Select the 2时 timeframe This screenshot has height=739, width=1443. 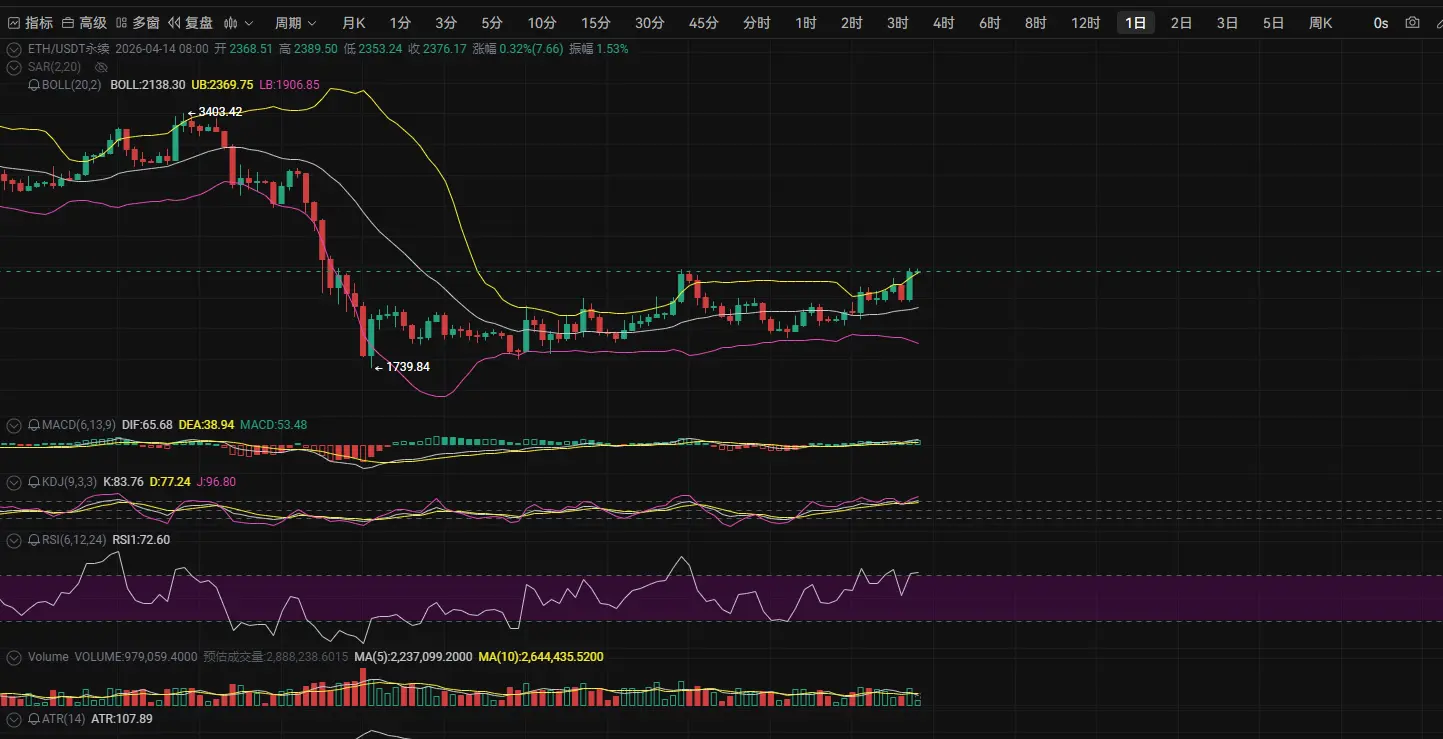tap(852, 22)
